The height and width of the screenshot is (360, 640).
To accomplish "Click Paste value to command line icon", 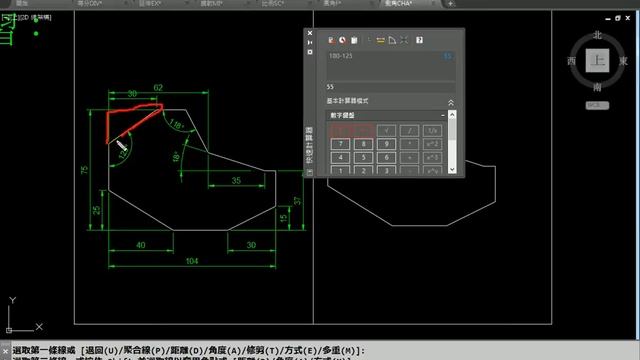I will pyautogui.click(x=354, y=40).
